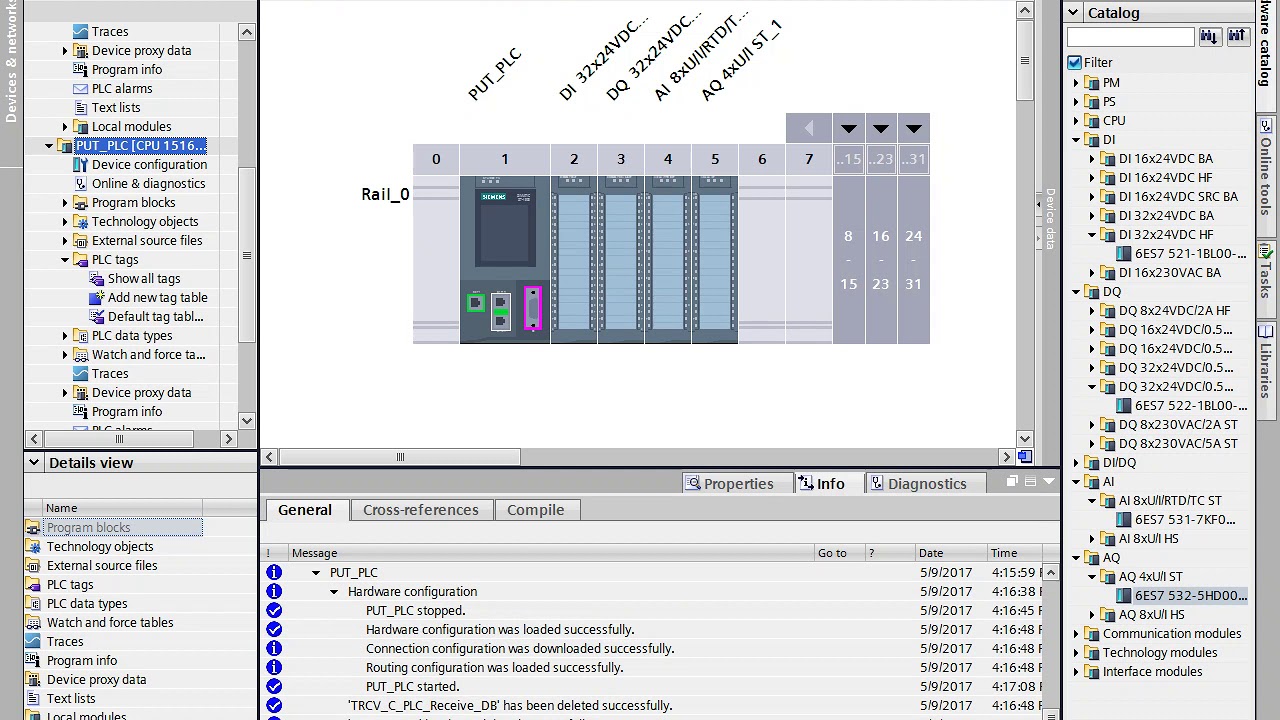The width and height of the screenshot is (1280, 720).
Task: Open the General tab
Action: [305, 509]
